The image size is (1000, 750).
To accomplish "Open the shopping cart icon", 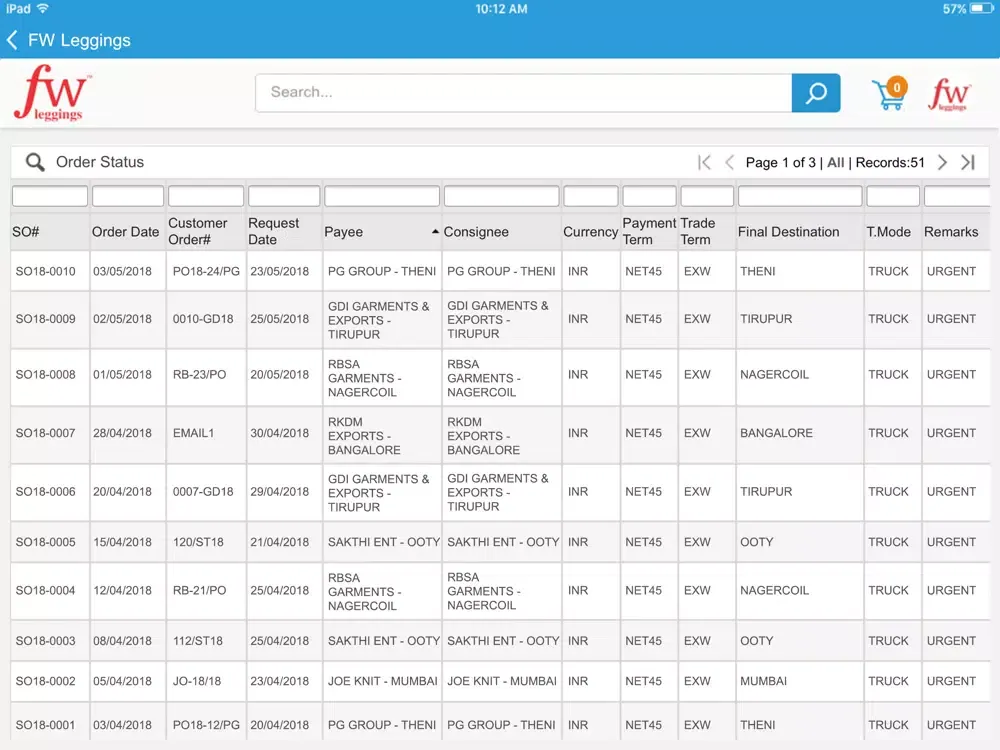I will click(889, 94).
